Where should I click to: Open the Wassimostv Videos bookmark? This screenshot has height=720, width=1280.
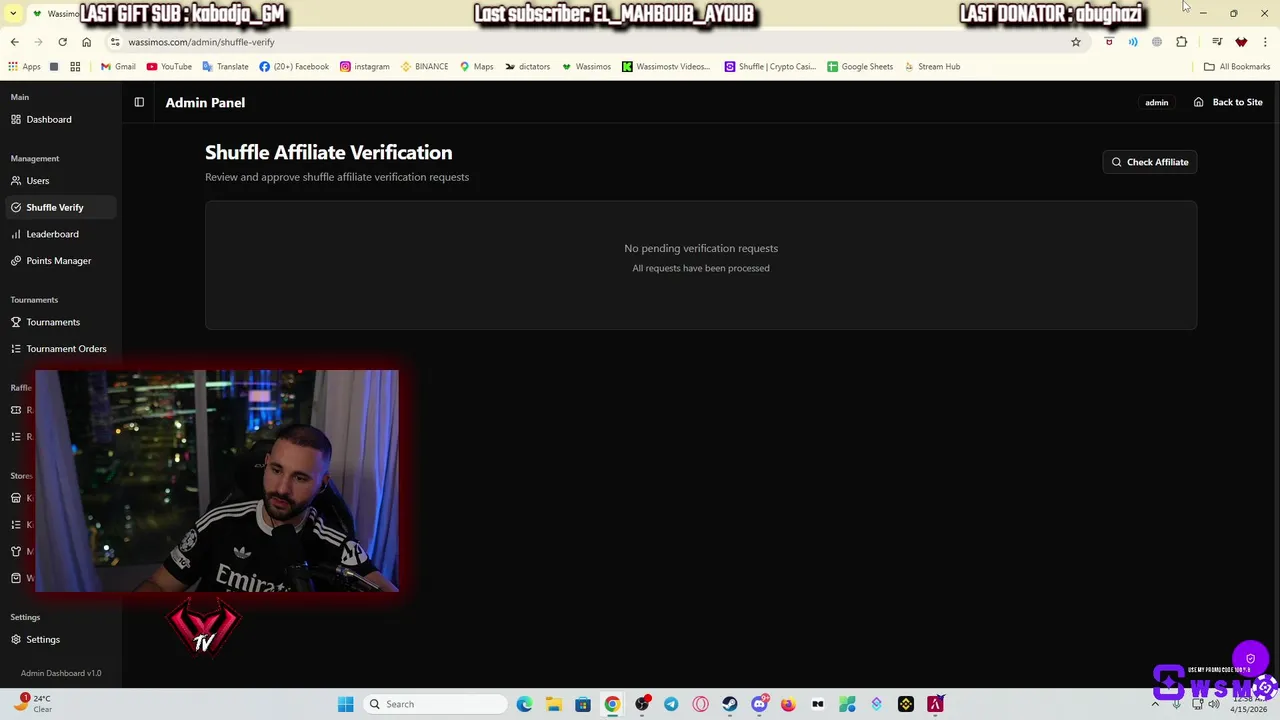(x=666, y=67)
